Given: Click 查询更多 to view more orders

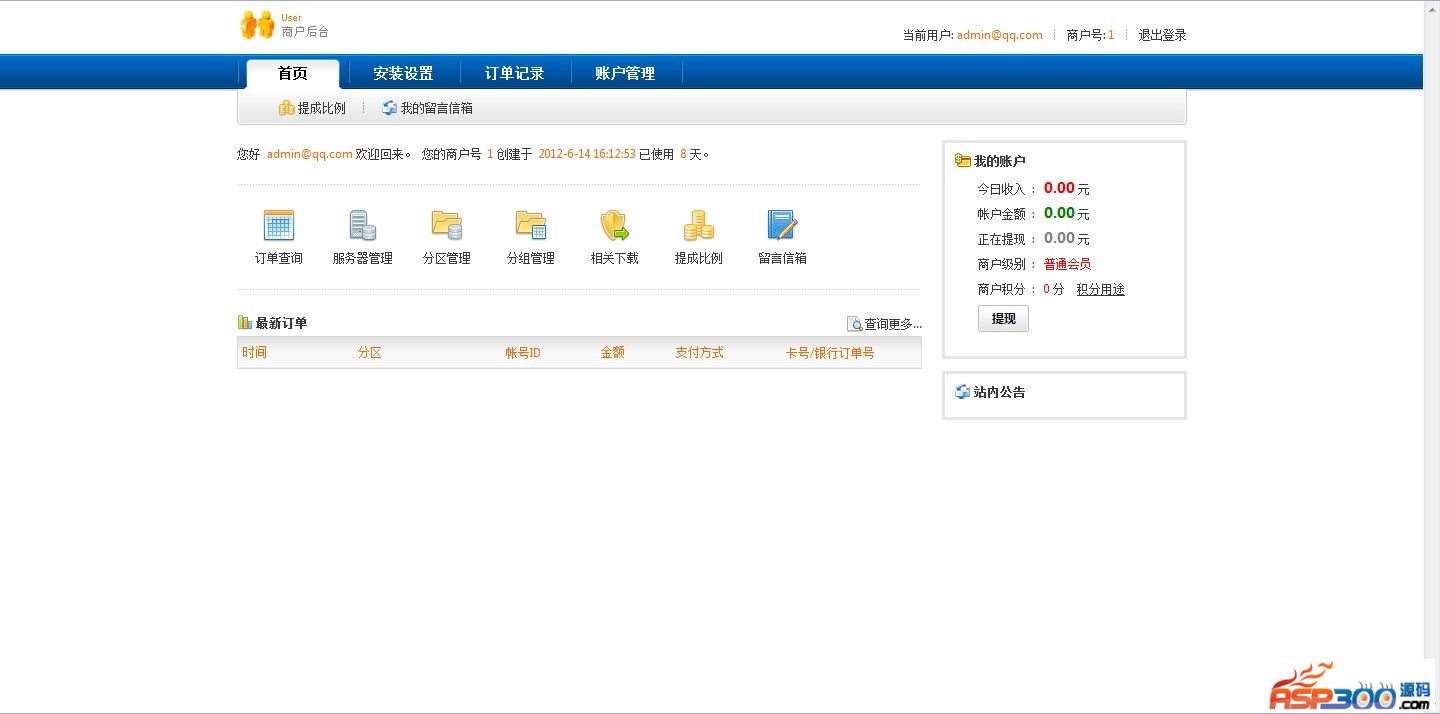Looking at the screenshot, I should [x=885, y=324].
